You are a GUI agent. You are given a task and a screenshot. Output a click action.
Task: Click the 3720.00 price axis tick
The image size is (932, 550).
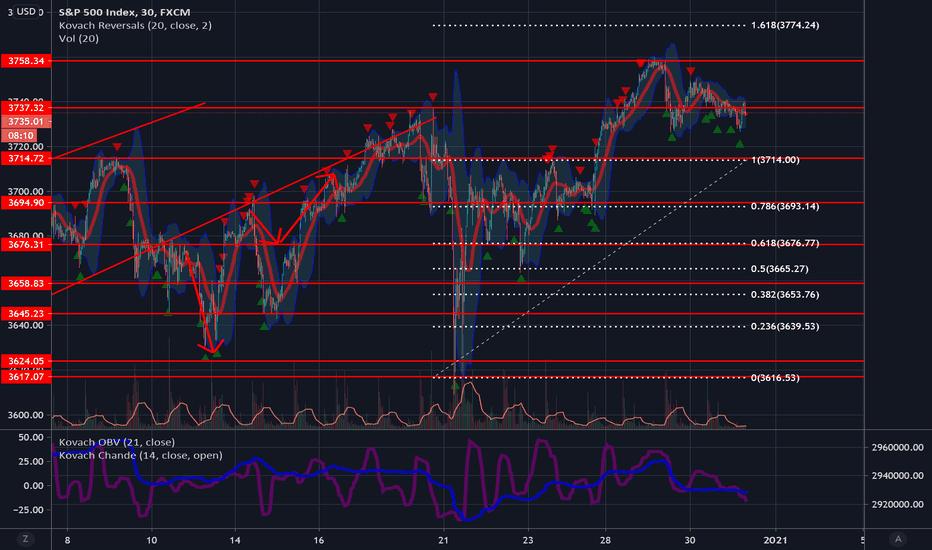tap(26, 146)
